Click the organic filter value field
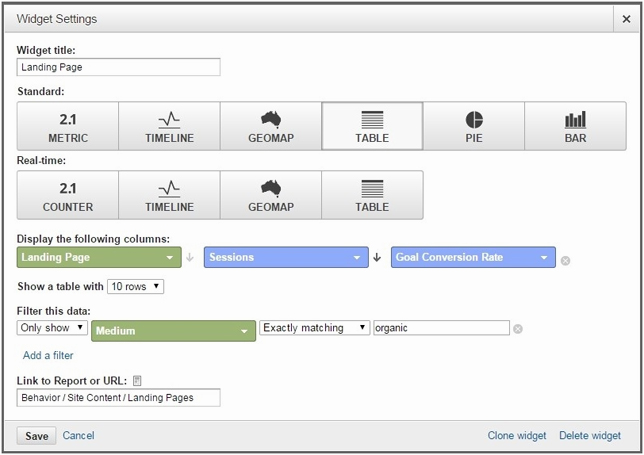 442,328
